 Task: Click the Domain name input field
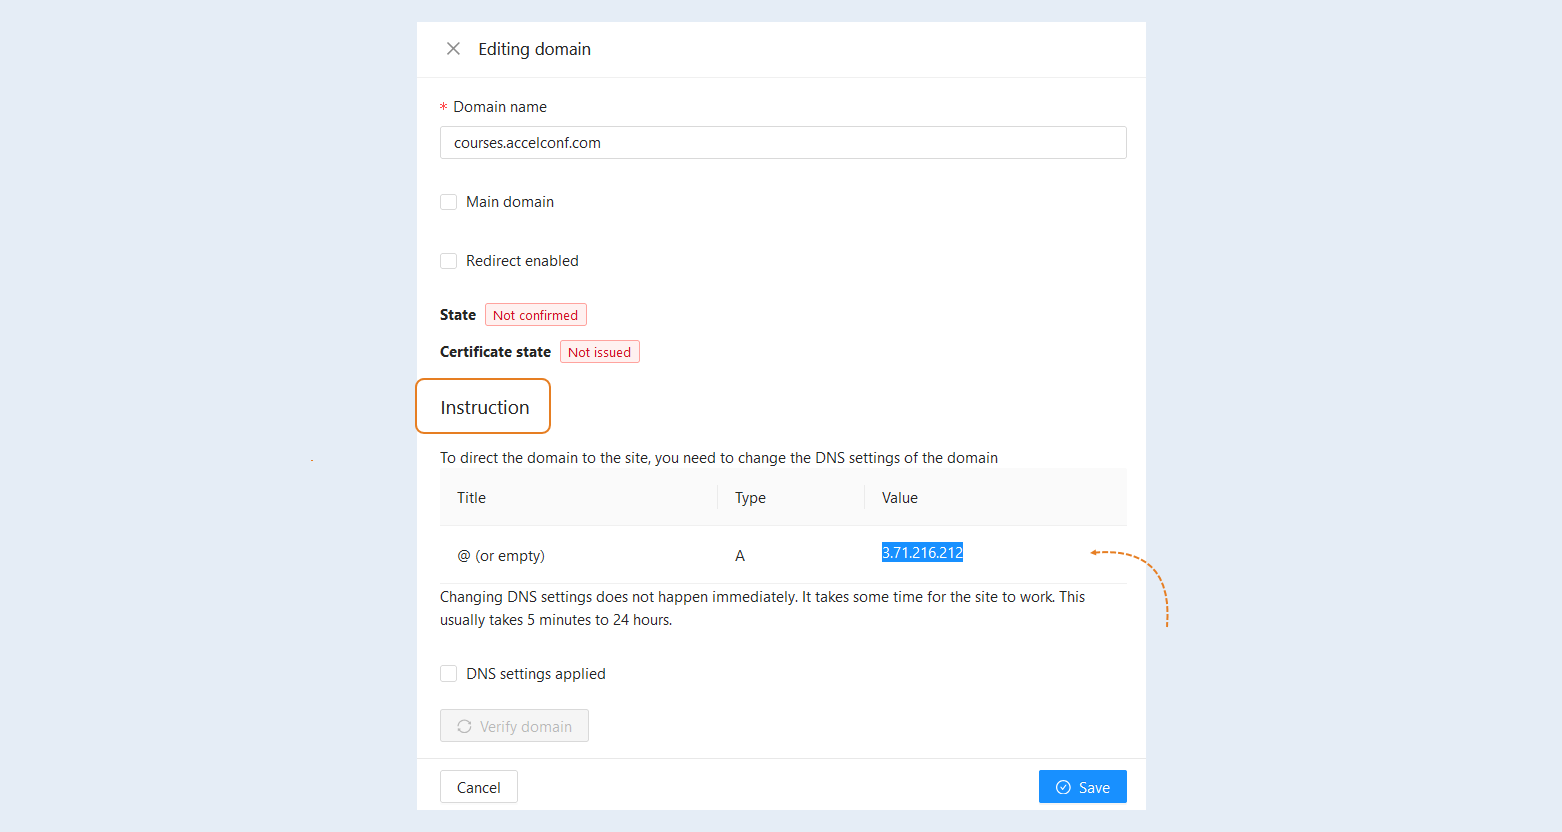point(783,143)
